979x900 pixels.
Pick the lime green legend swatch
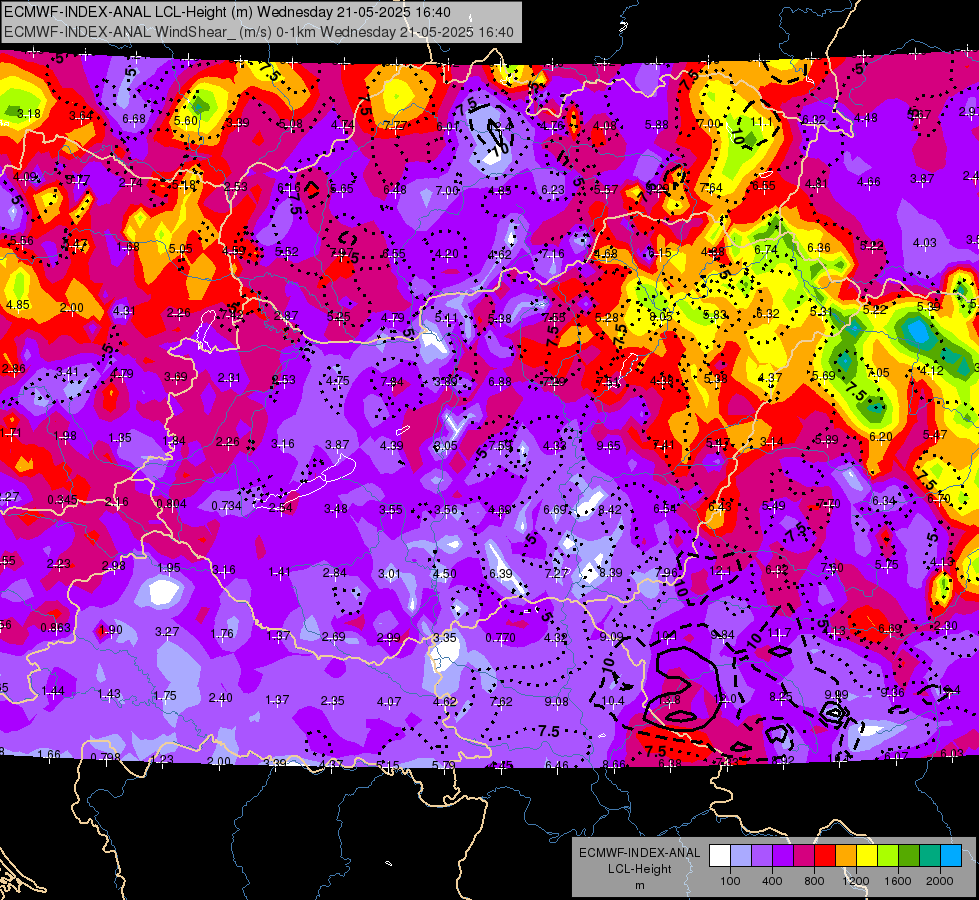click(x=888, y=856)
